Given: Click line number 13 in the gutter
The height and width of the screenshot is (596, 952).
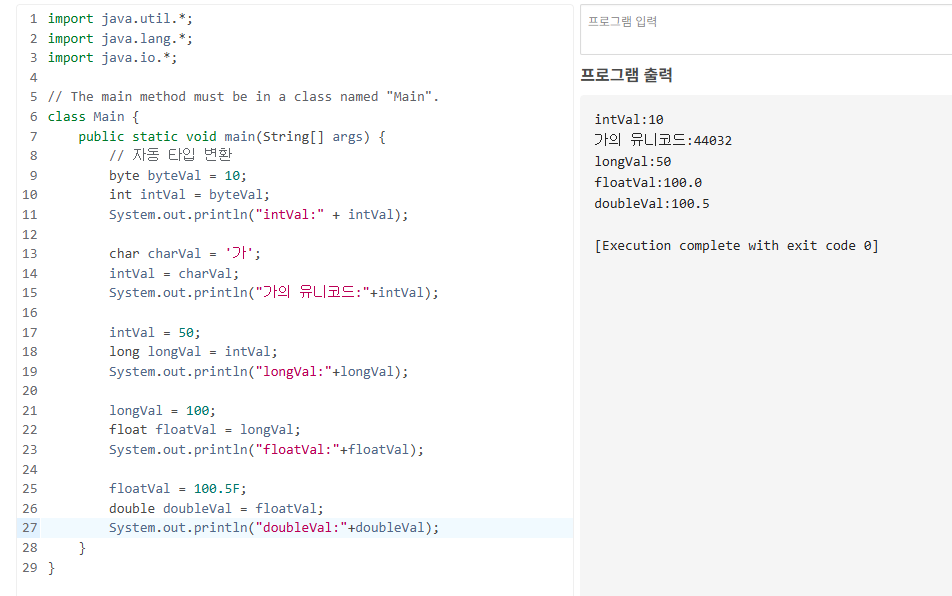Looking at the screenshot, I should tap(30, 254).
